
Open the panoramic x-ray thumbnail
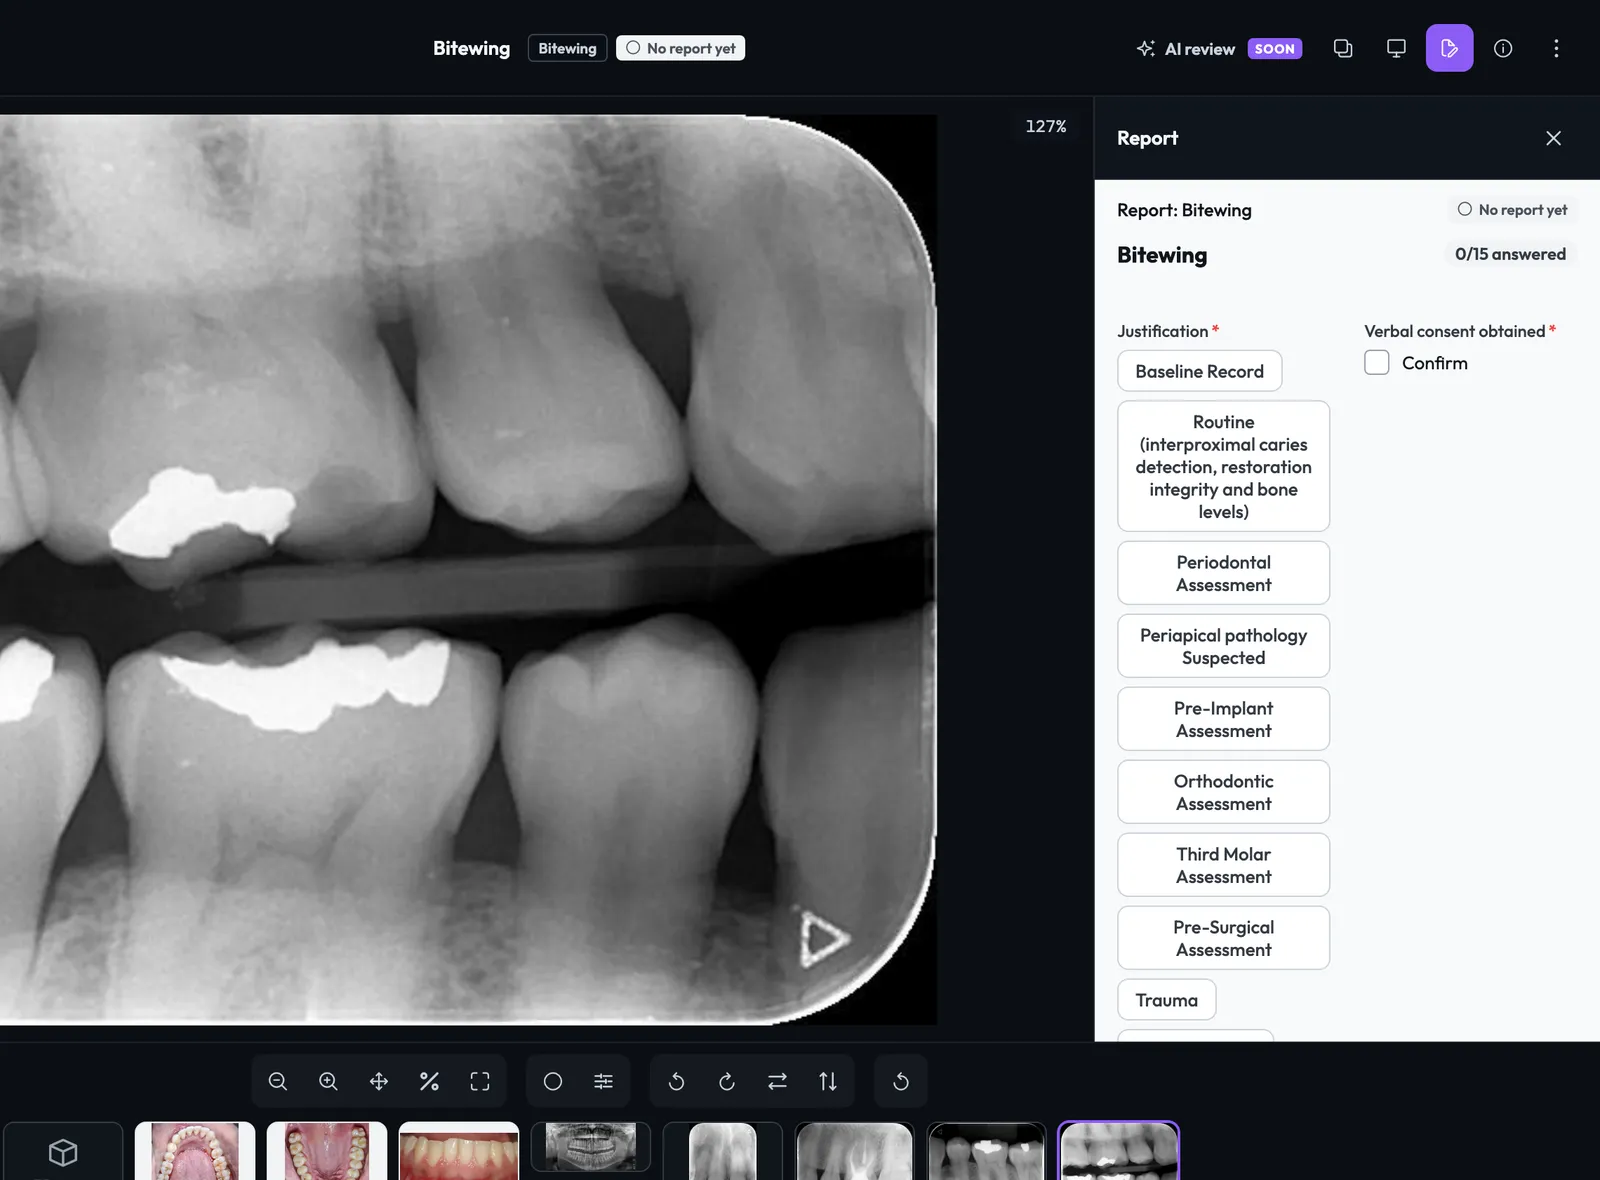coord(591,1146)
